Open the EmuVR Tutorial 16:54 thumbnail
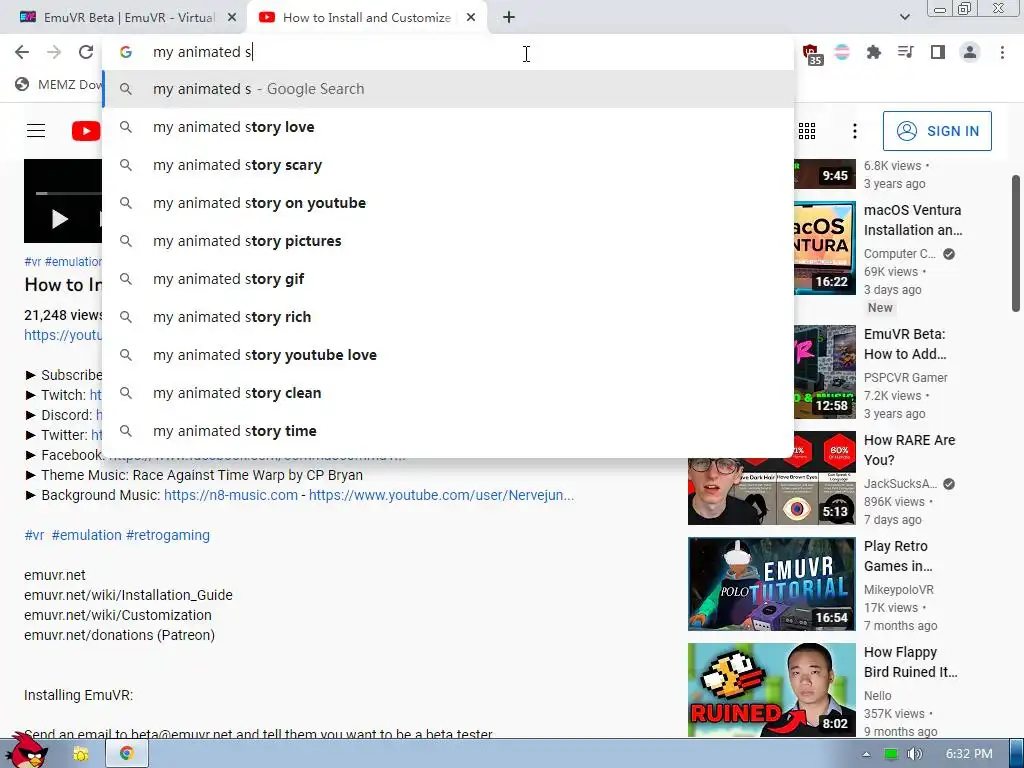1024x768 pixels. pyautogui.click(x=772, y=584)
